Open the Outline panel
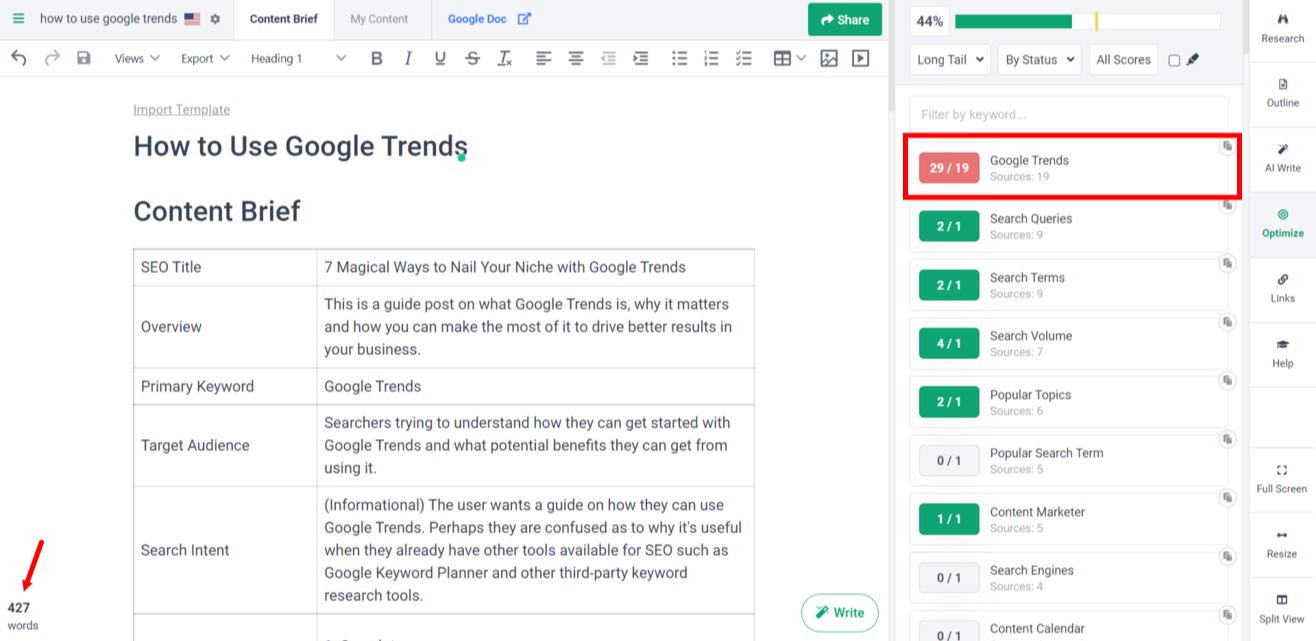The width and height of the screenshot is (1316, 641). [x=1281, y=94]
